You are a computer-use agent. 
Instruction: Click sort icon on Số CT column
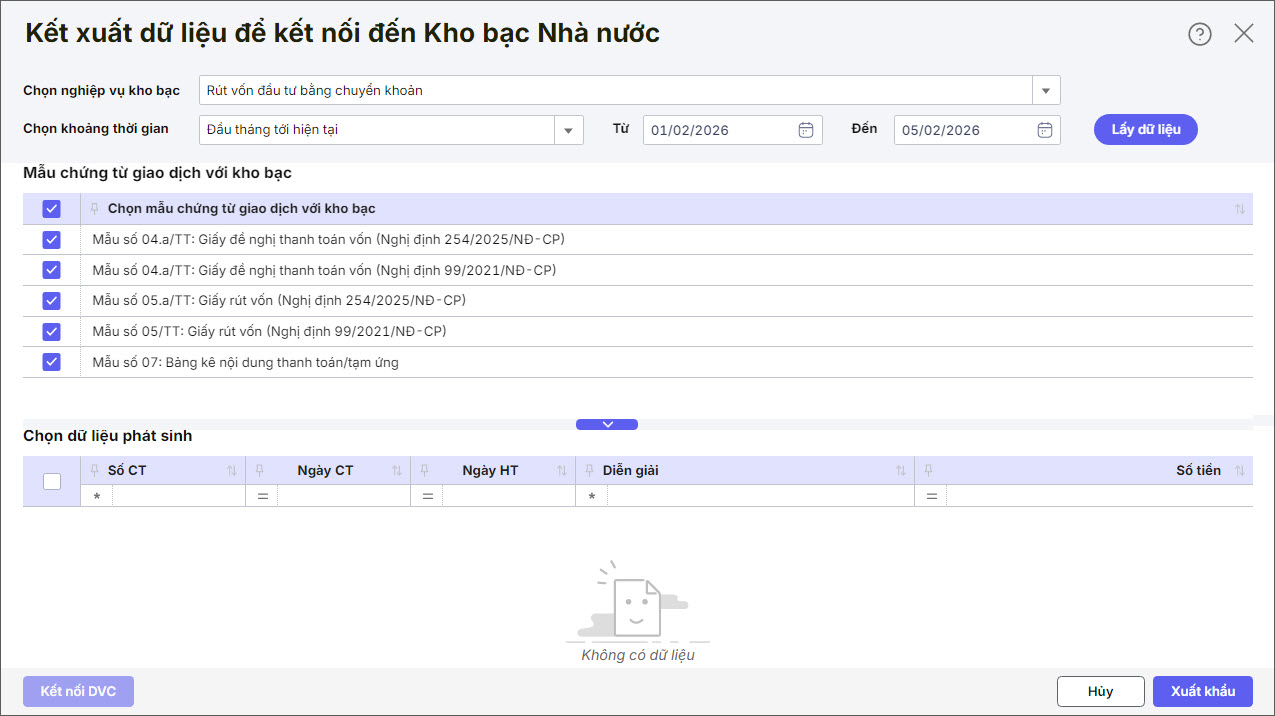(x=232, y=471)
